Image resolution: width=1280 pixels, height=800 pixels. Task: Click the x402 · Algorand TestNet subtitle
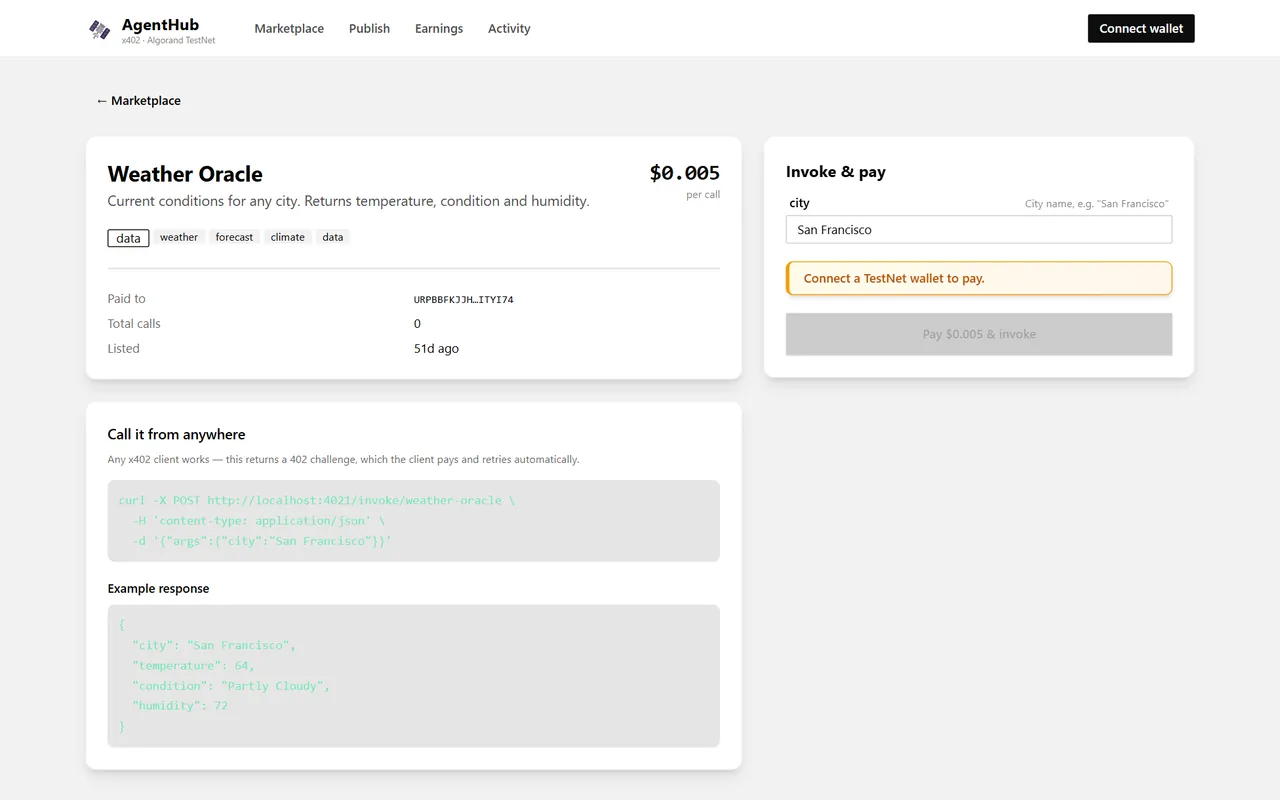(x=168, y=41)
